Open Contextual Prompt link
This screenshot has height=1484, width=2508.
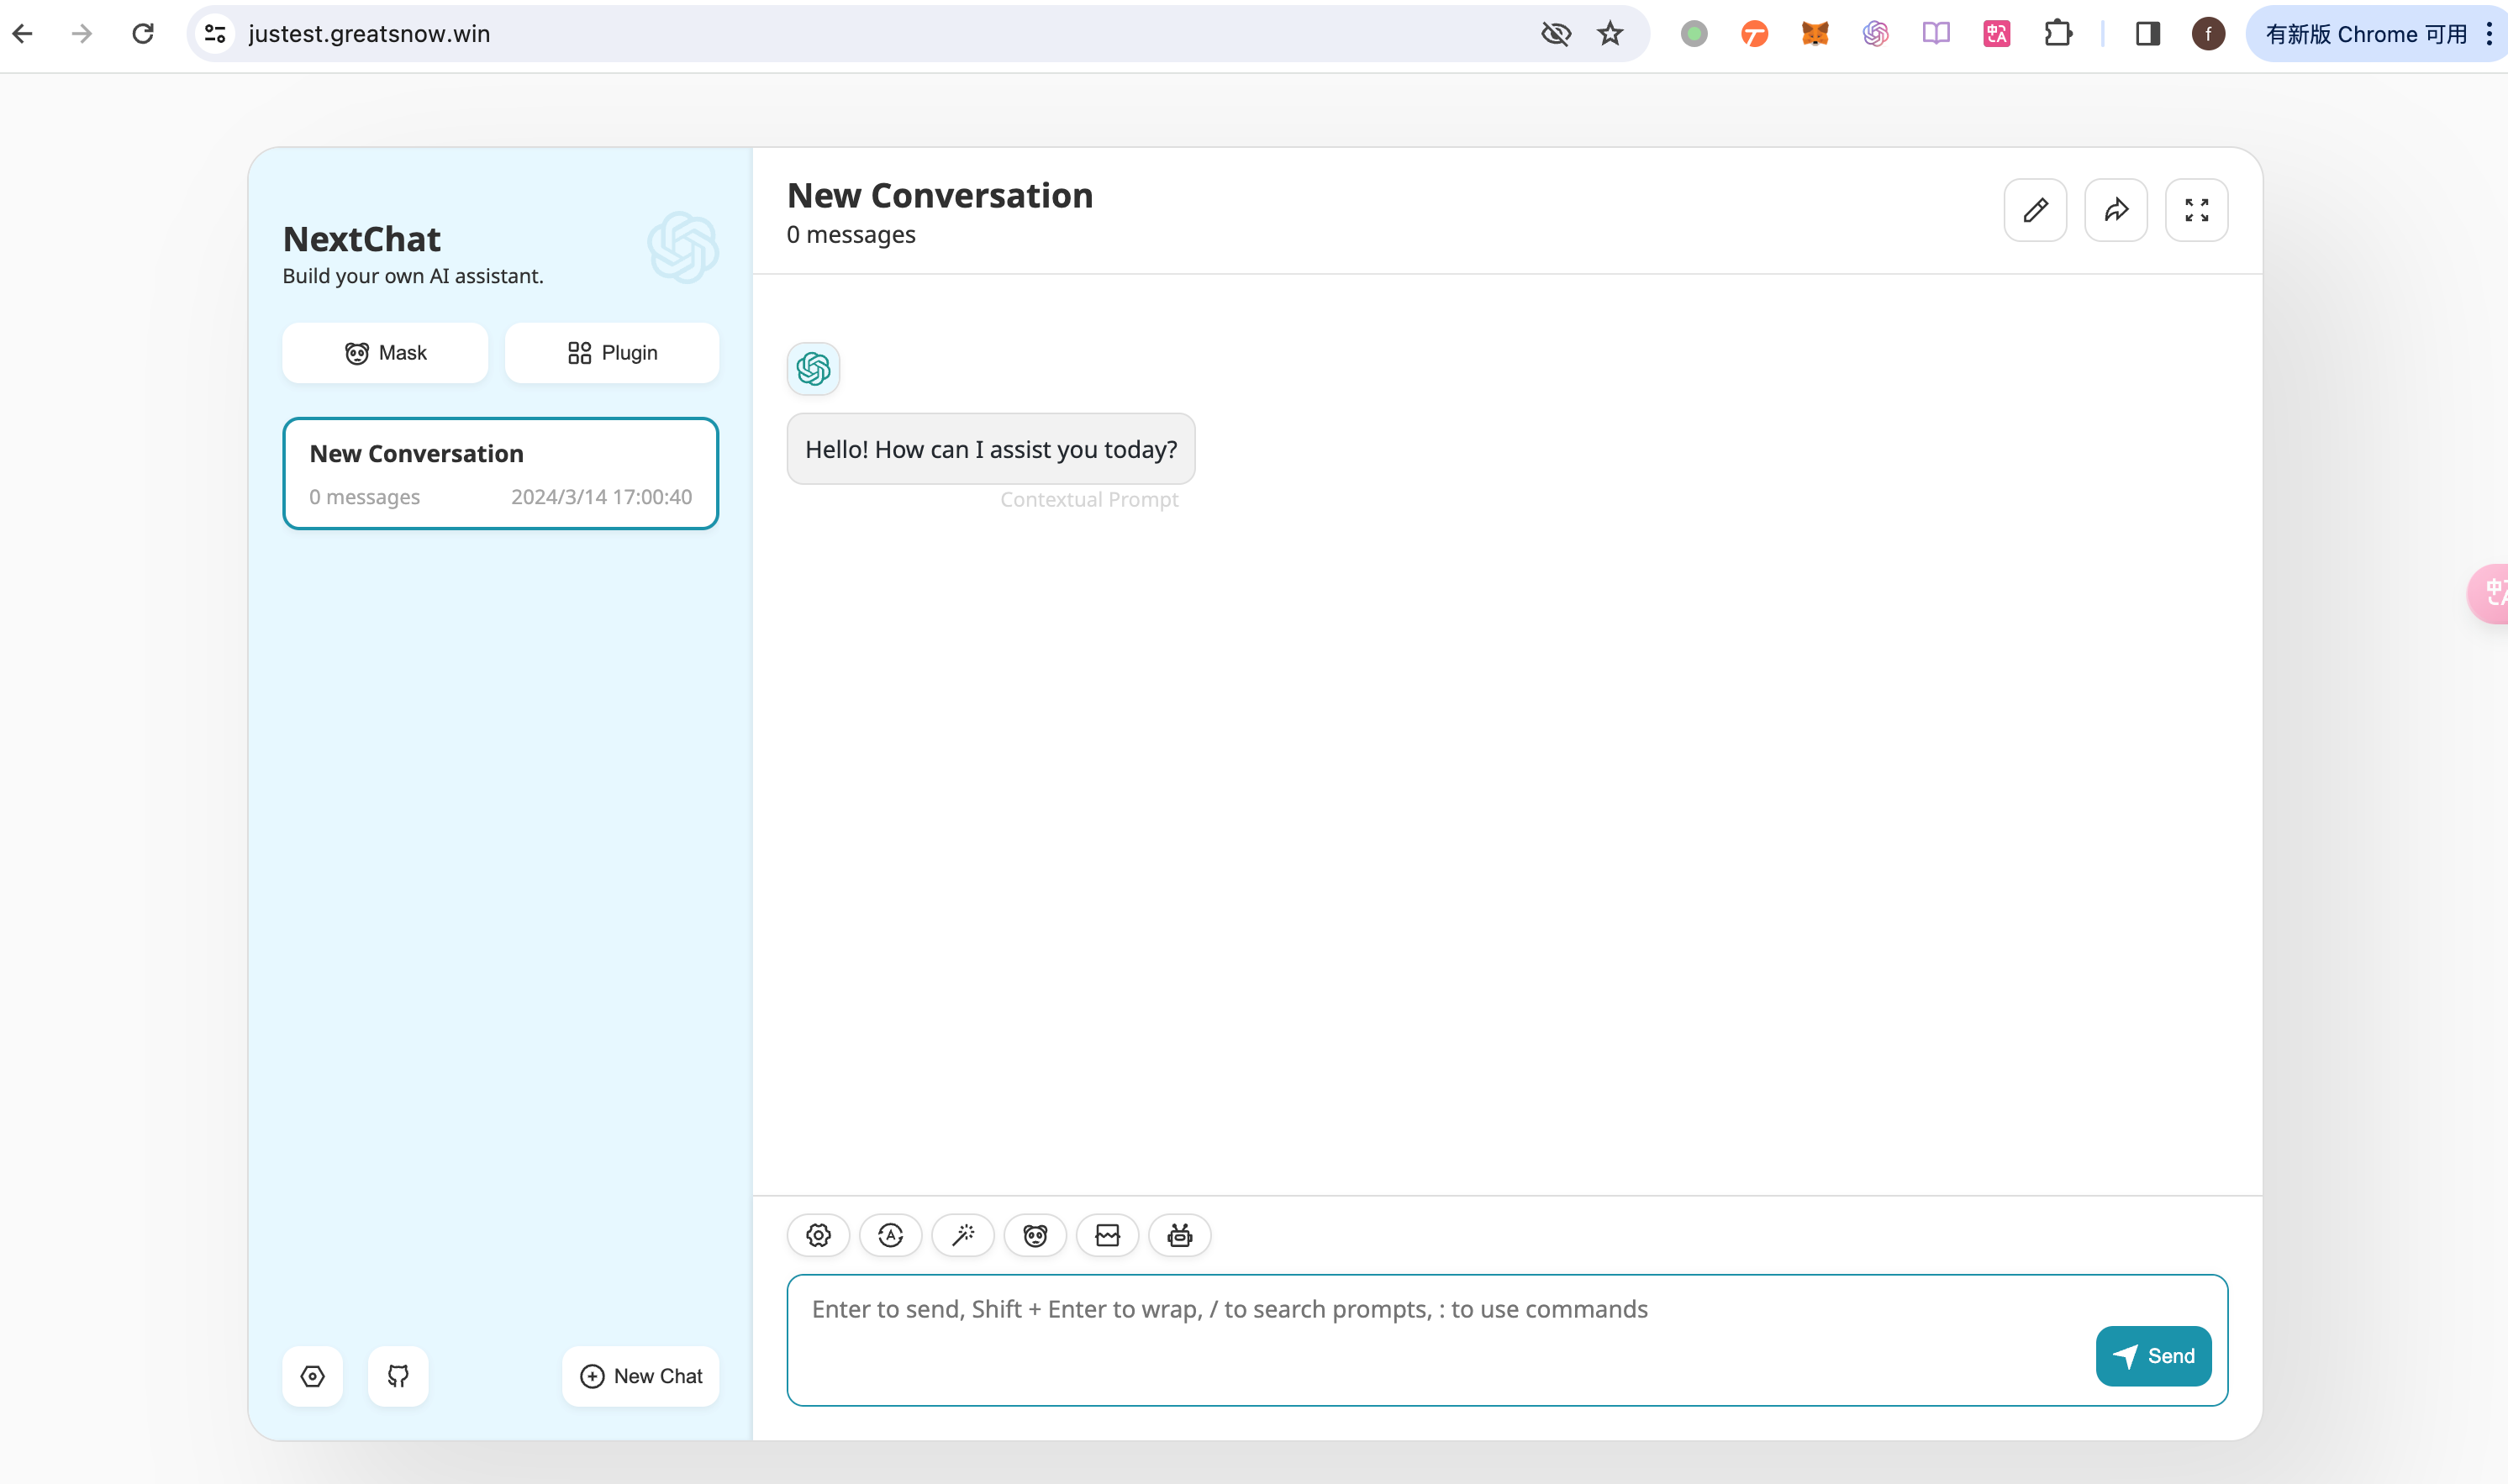tap(1089, 500)
